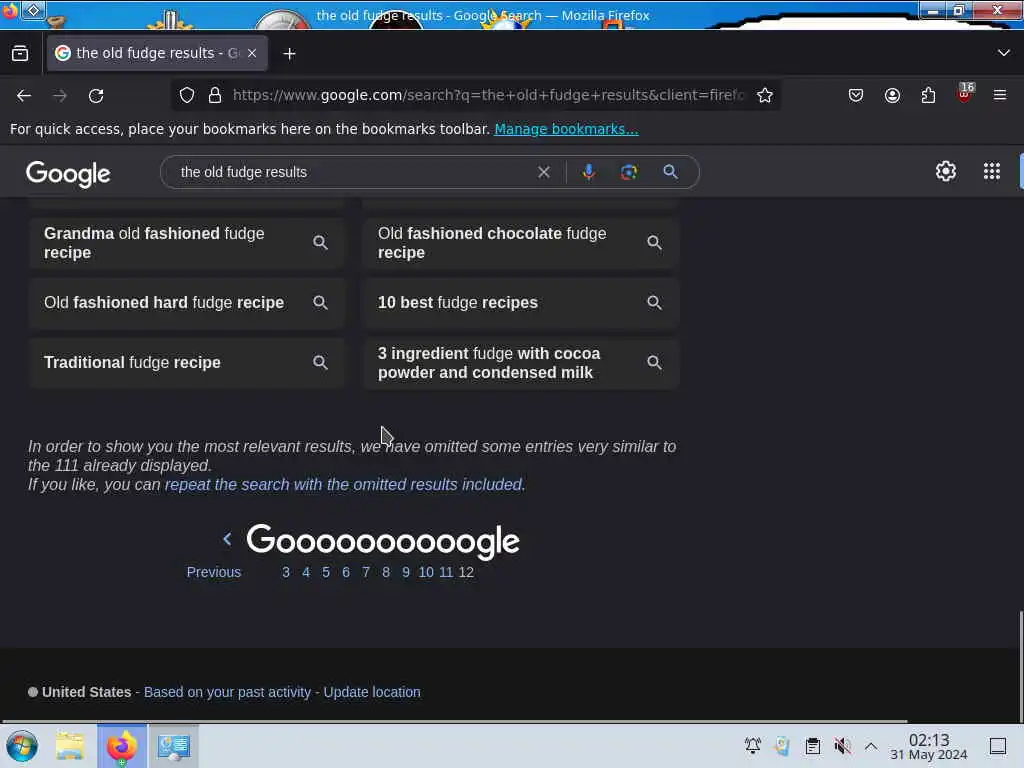The height and width of the screenshot is (768, 1024).
Task: Open Google quick settings gear
Action: tap(946, 172)
